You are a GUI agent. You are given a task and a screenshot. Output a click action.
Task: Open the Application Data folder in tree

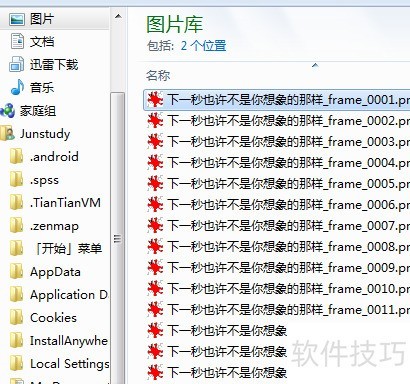69,295
